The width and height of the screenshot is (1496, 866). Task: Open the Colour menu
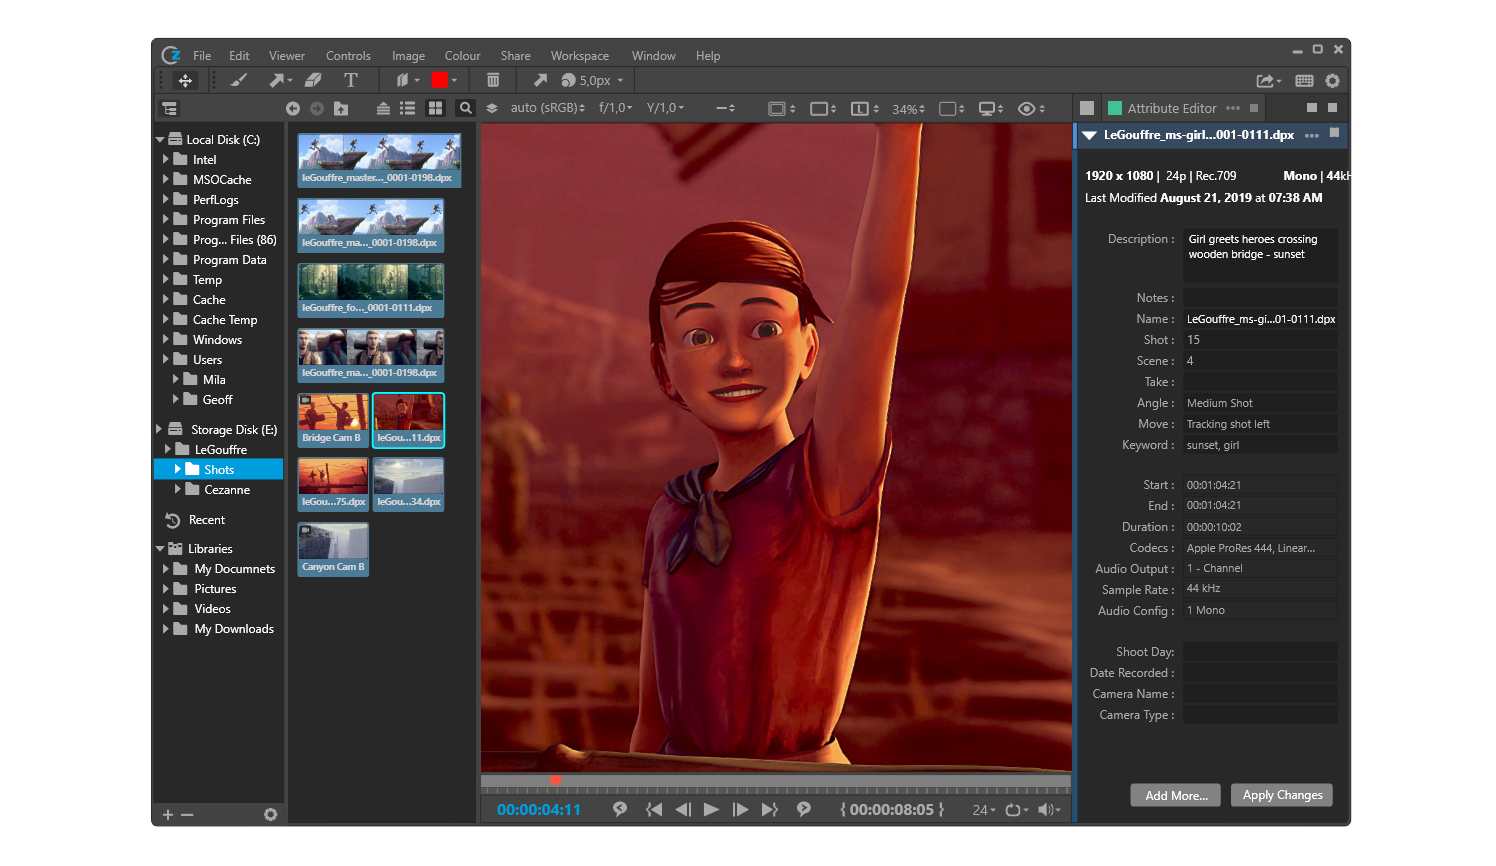point(463,56)
